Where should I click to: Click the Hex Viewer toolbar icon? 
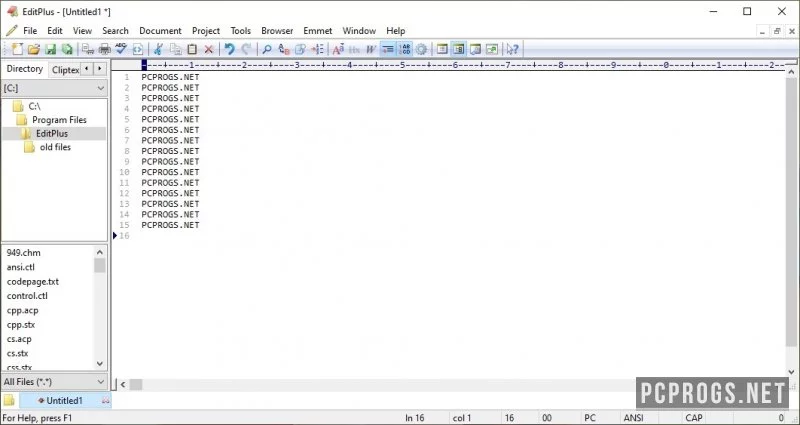tap(355, 49)
